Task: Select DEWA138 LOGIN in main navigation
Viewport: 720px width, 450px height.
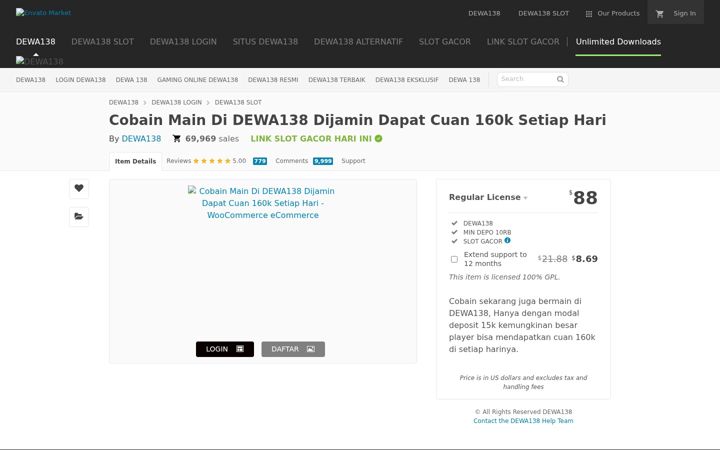Action: [x=183, y=41]
